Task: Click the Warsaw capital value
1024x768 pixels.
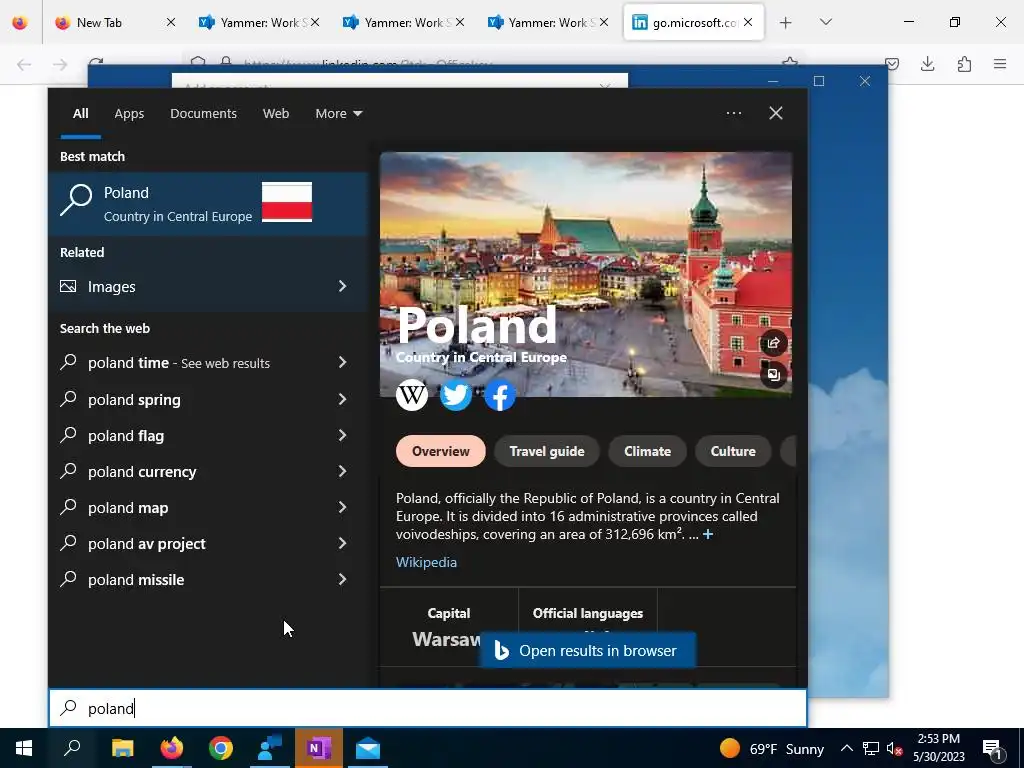Action: [x=447, y=639]
